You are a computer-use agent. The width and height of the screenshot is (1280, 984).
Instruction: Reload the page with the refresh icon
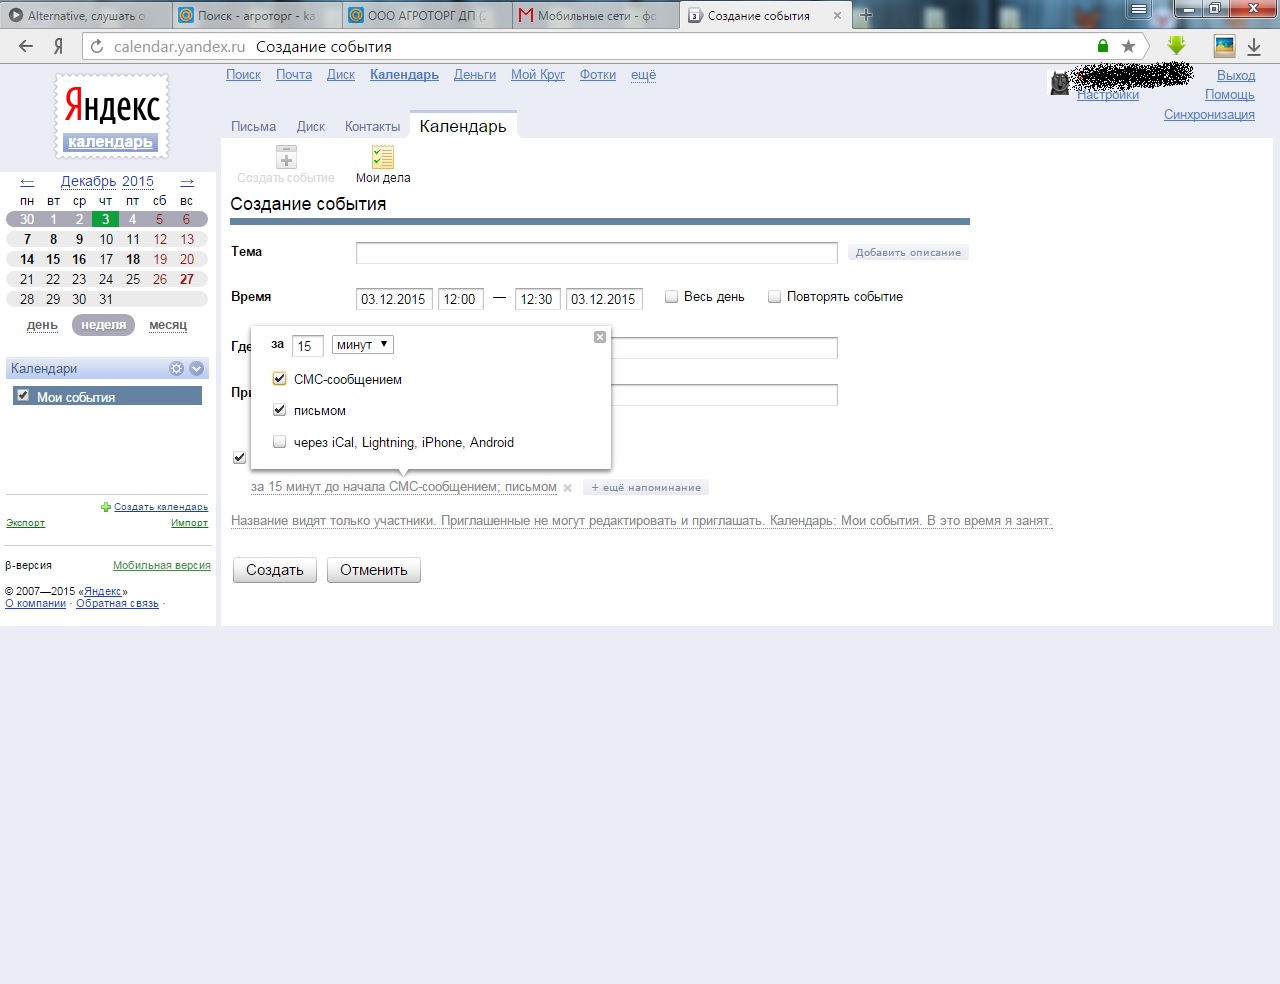97,46
